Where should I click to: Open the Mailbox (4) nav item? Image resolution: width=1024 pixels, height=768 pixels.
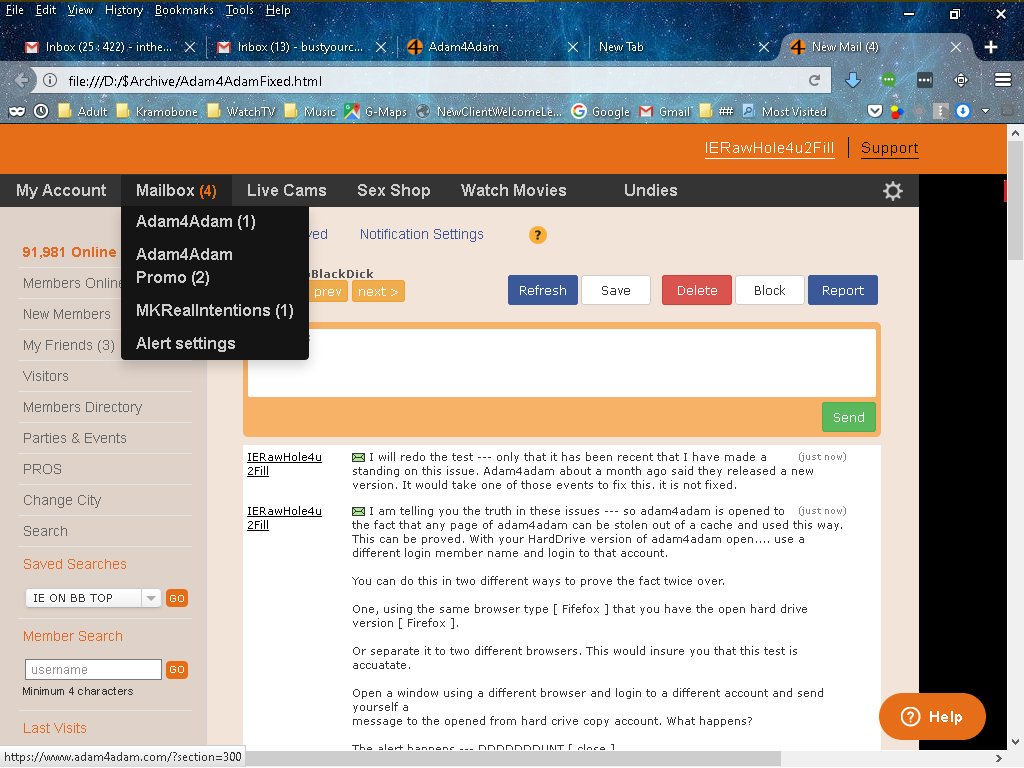click(x=176, y=191)
